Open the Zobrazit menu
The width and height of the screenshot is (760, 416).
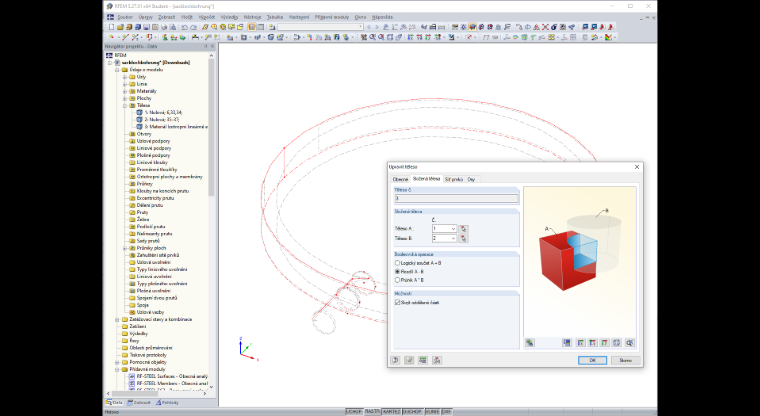pyautogui.click(x=166, y=17)
